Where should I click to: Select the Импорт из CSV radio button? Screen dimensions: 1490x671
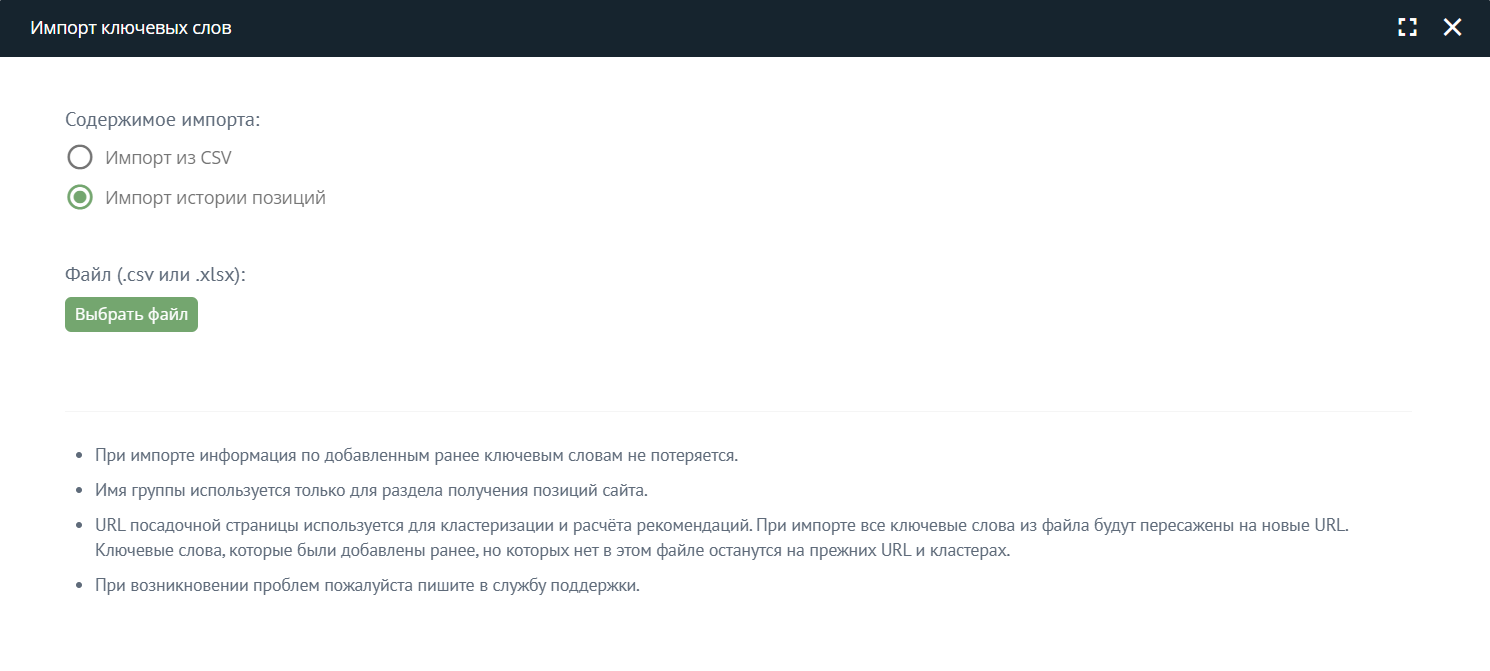pyautogui.click(x=80, y=158)
